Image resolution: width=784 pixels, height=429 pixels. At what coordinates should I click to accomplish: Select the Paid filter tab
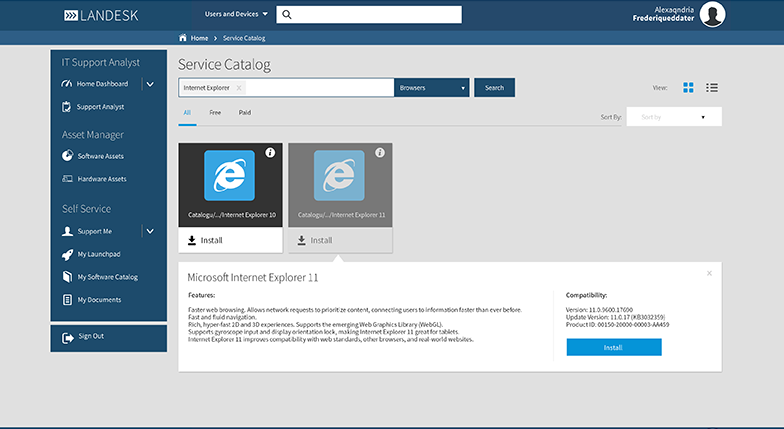245,113
